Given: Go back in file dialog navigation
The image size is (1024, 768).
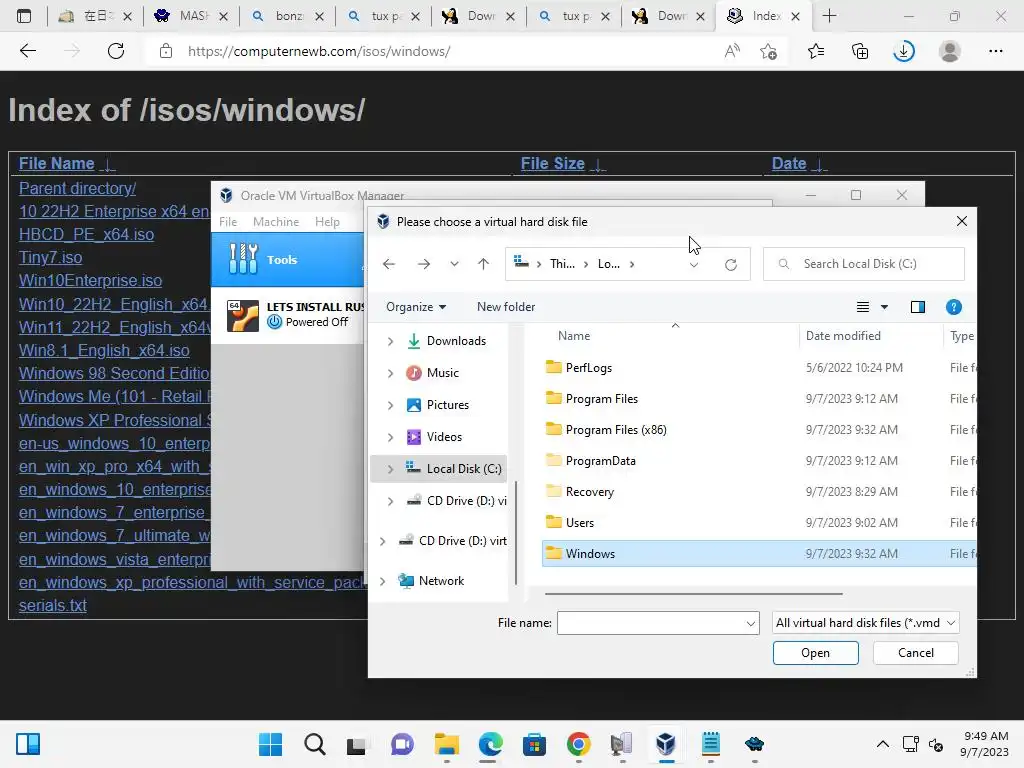Looking at the screenshot, I should click(389, 264).
